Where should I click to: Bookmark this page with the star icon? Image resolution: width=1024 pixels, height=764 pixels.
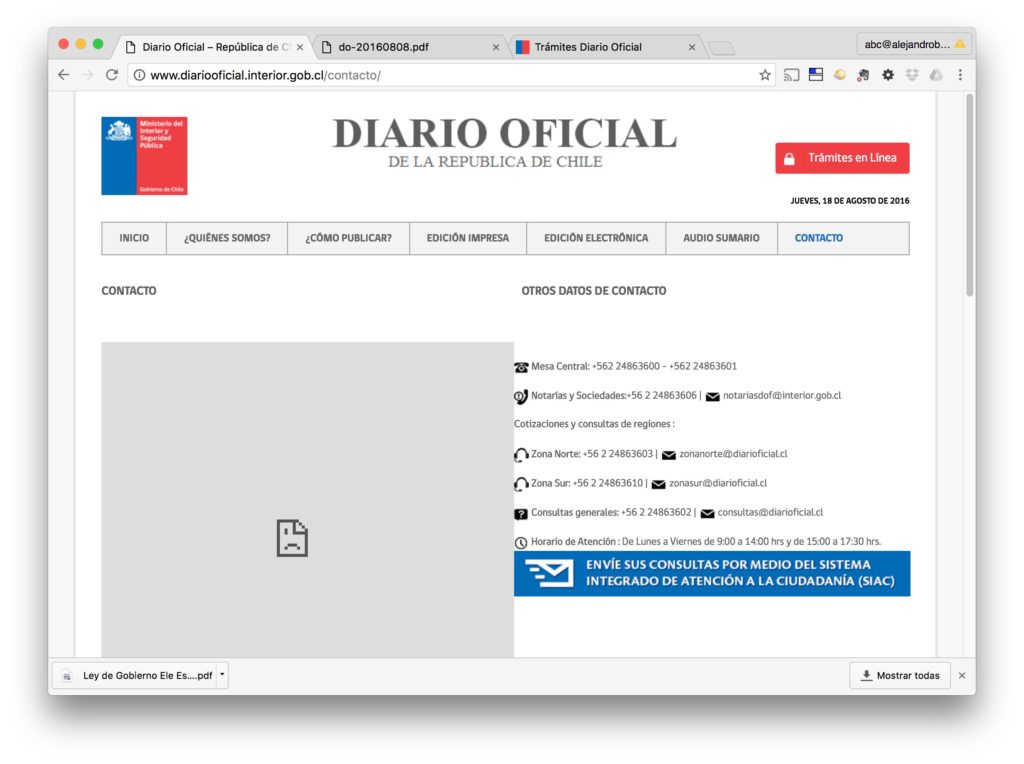765,75
